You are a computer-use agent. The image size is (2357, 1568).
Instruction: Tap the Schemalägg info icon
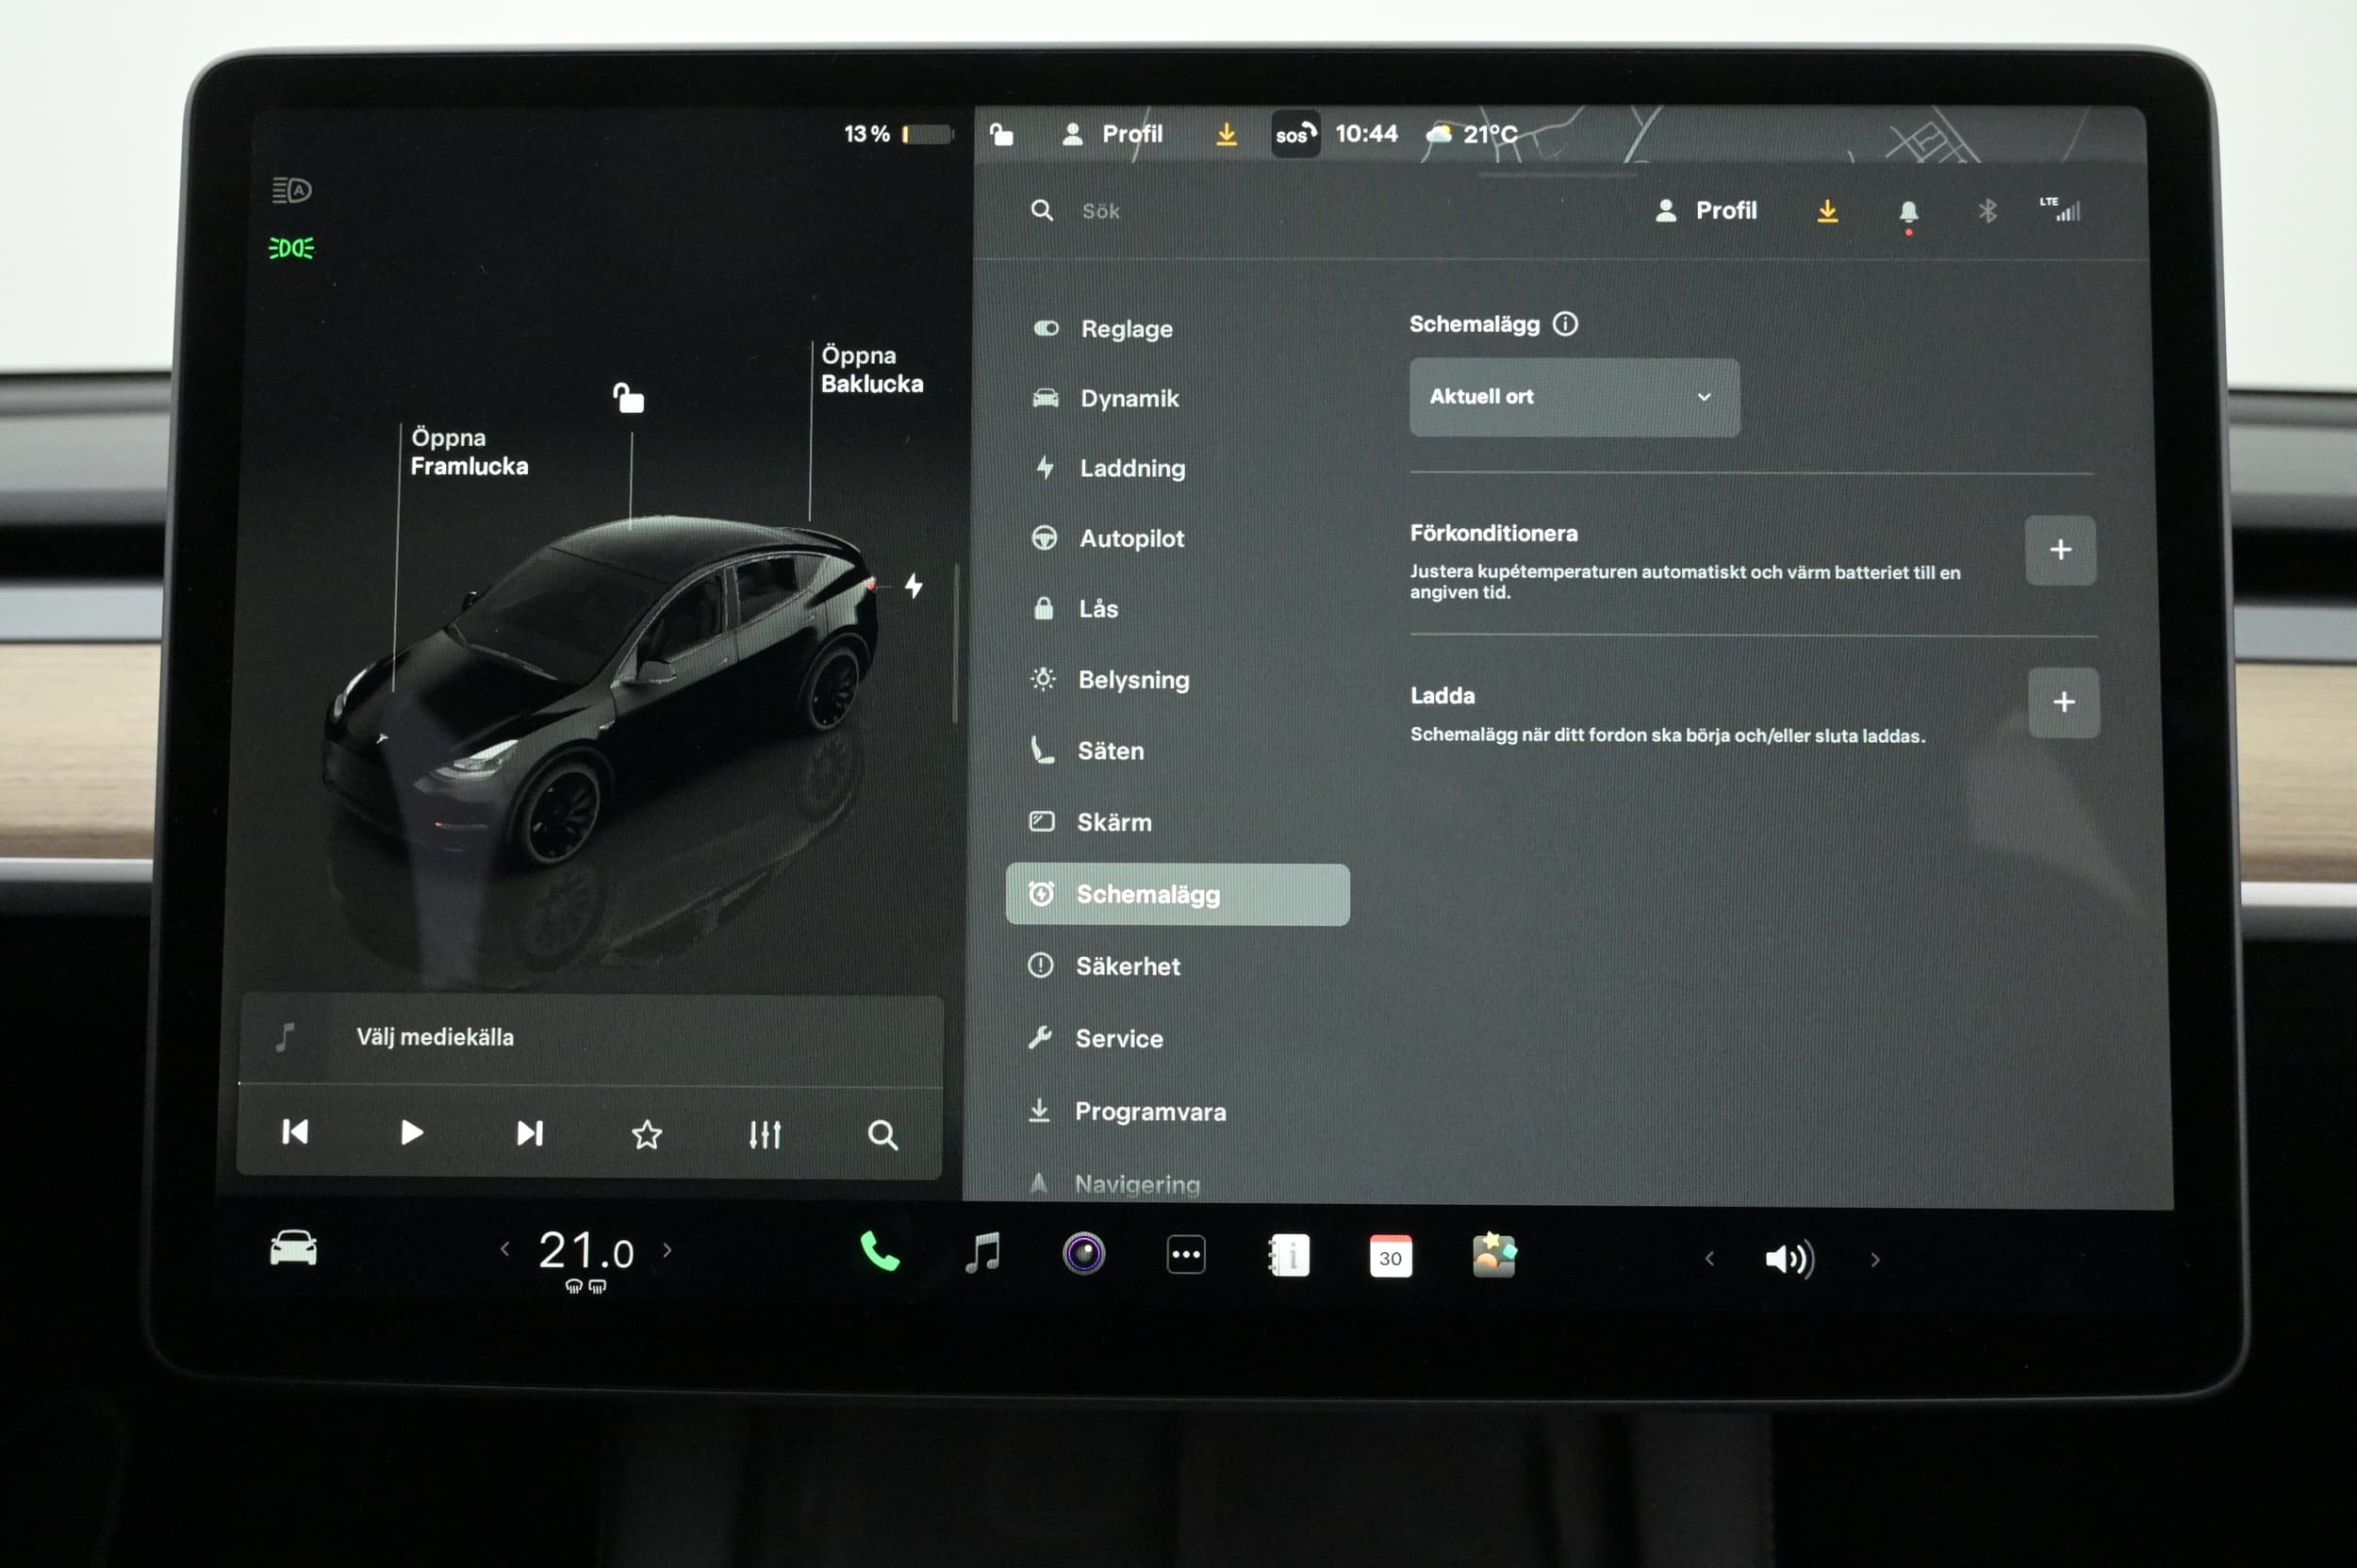pos(1565,324)
